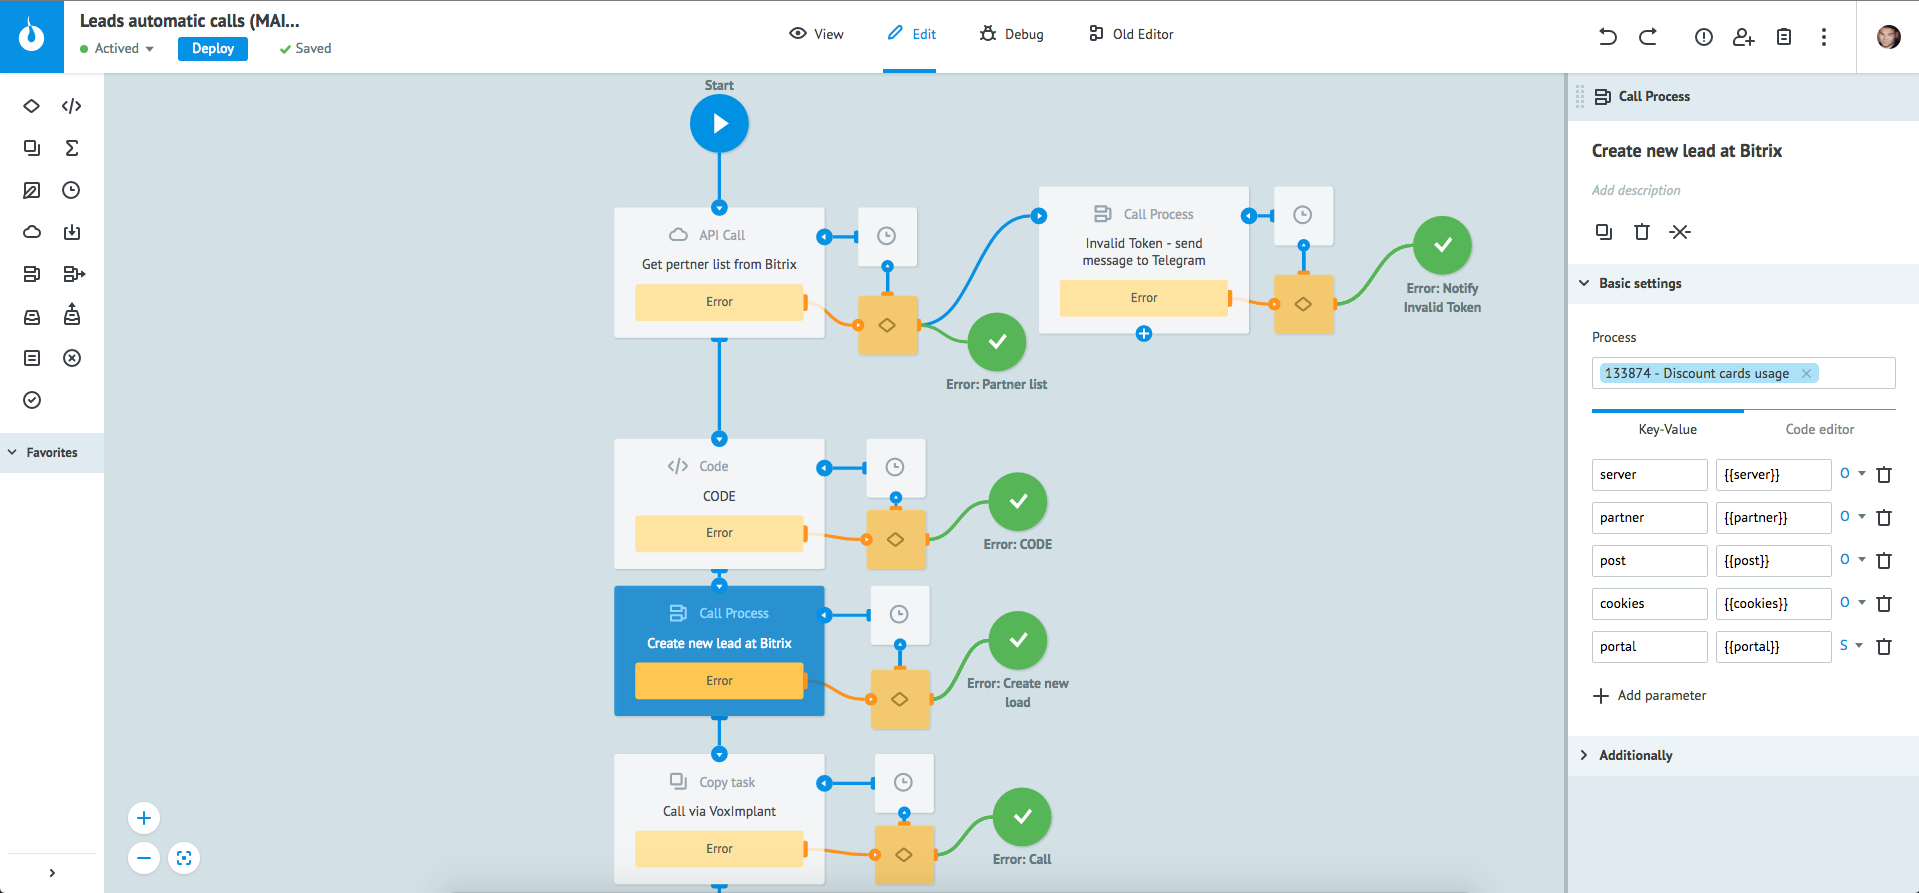Expand the Additionally section
The width and height of the screenshot is (1919, 893).
click(x=1635, y=755)
